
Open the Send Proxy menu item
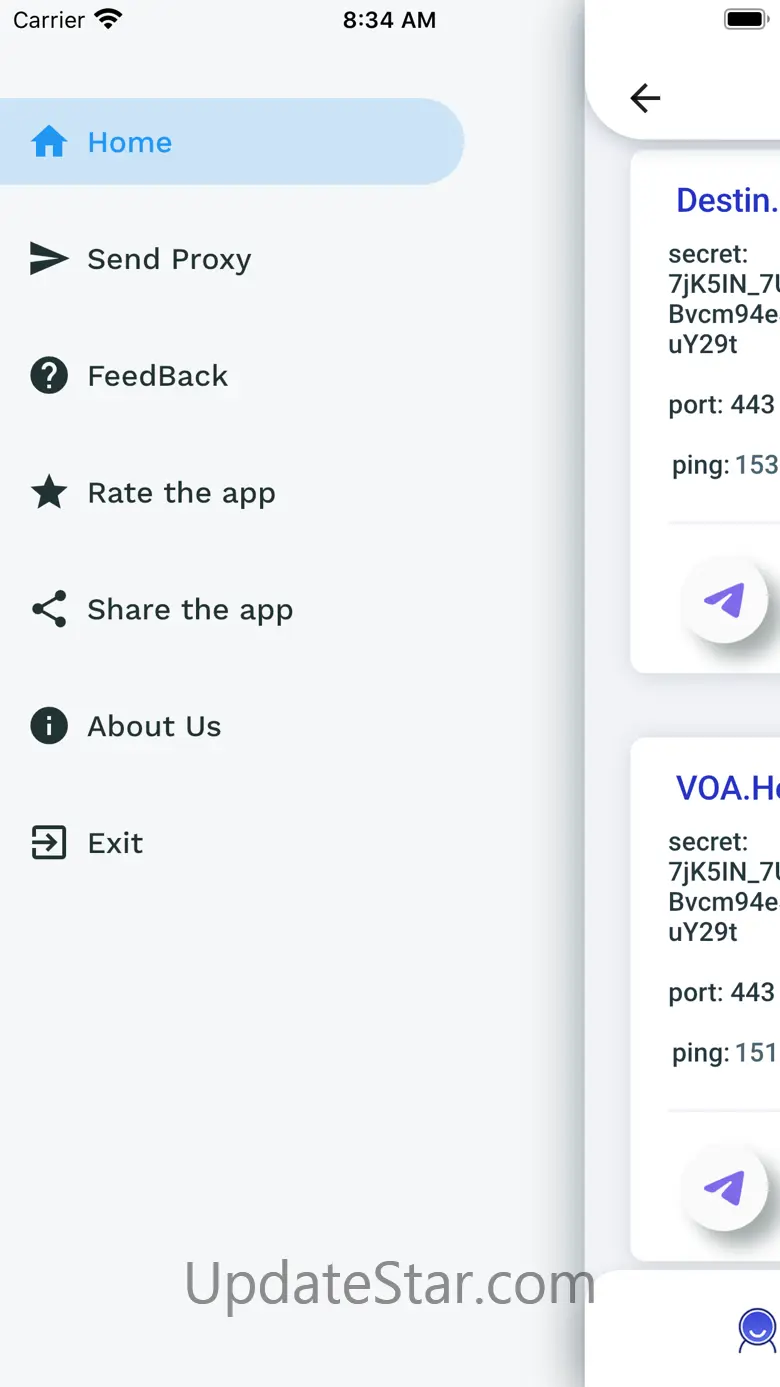[169, 259]
